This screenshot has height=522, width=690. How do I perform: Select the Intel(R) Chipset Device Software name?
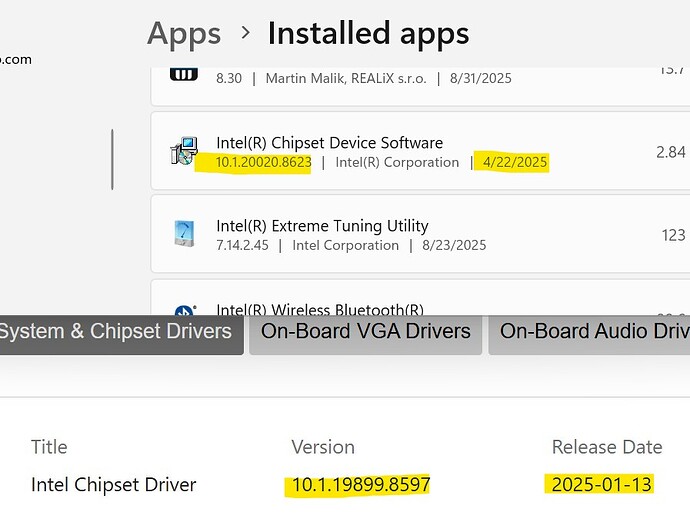click(x=329, y=143)
